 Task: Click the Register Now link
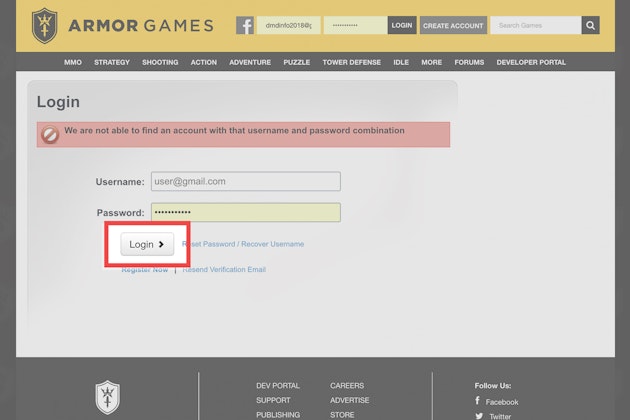pyautogui.click(x=145, y=270)
